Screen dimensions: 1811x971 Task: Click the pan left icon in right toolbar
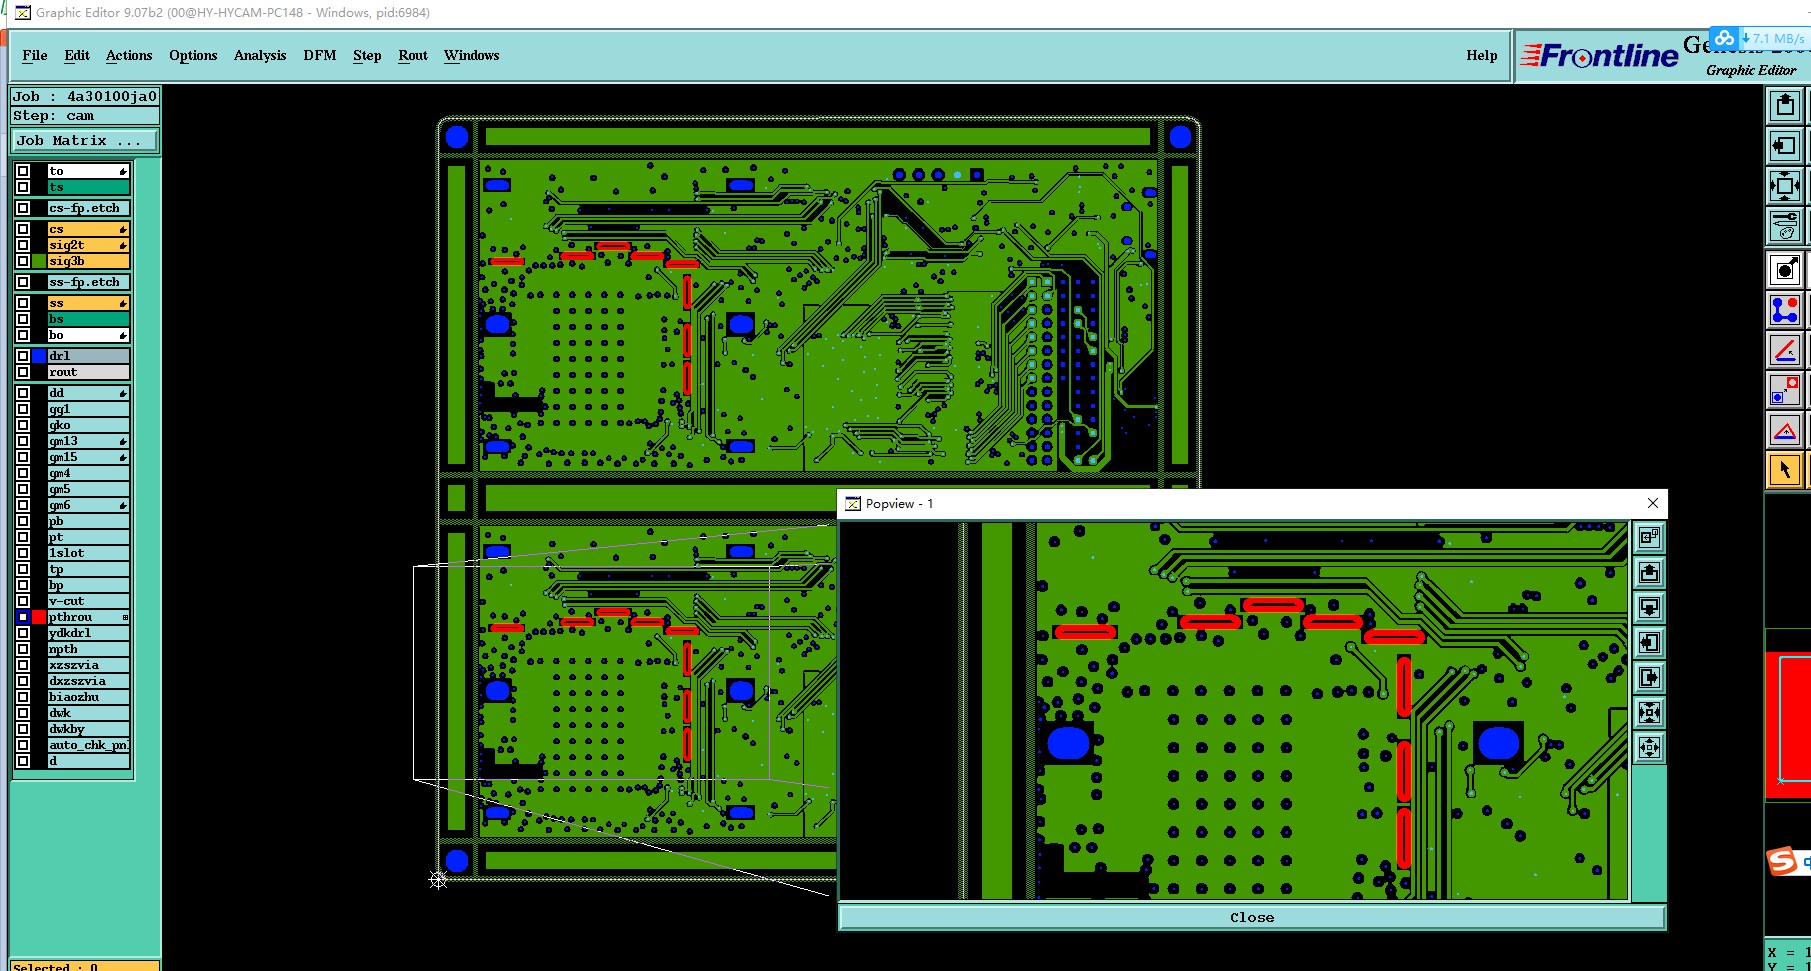pos(1785,146)
